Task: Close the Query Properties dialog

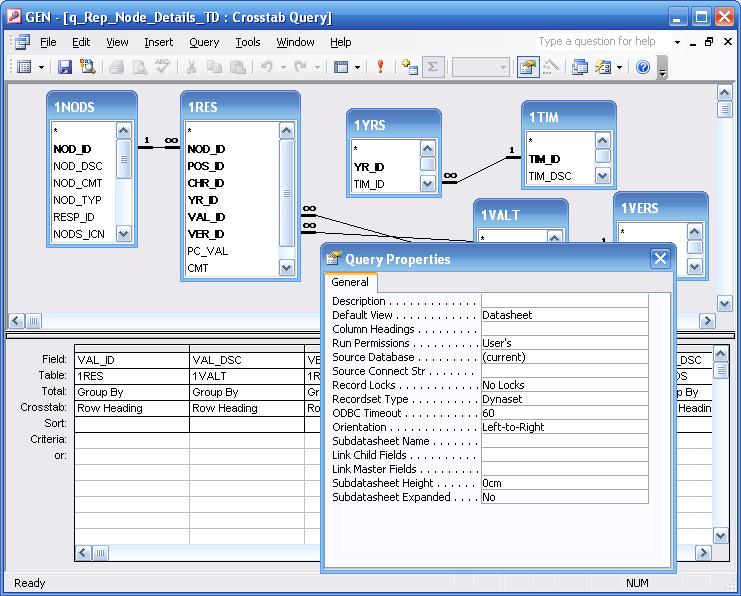Action: click(x=660, y=259)
